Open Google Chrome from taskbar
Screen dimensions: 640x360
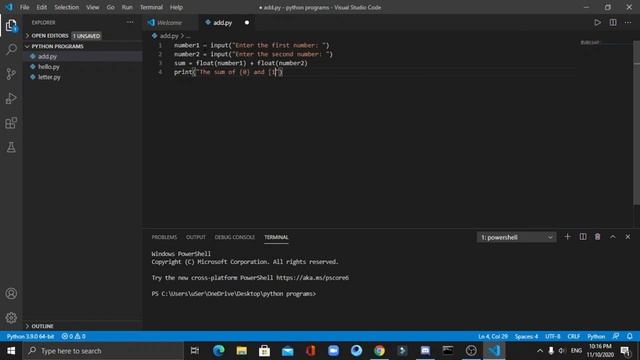coord(379,351)
